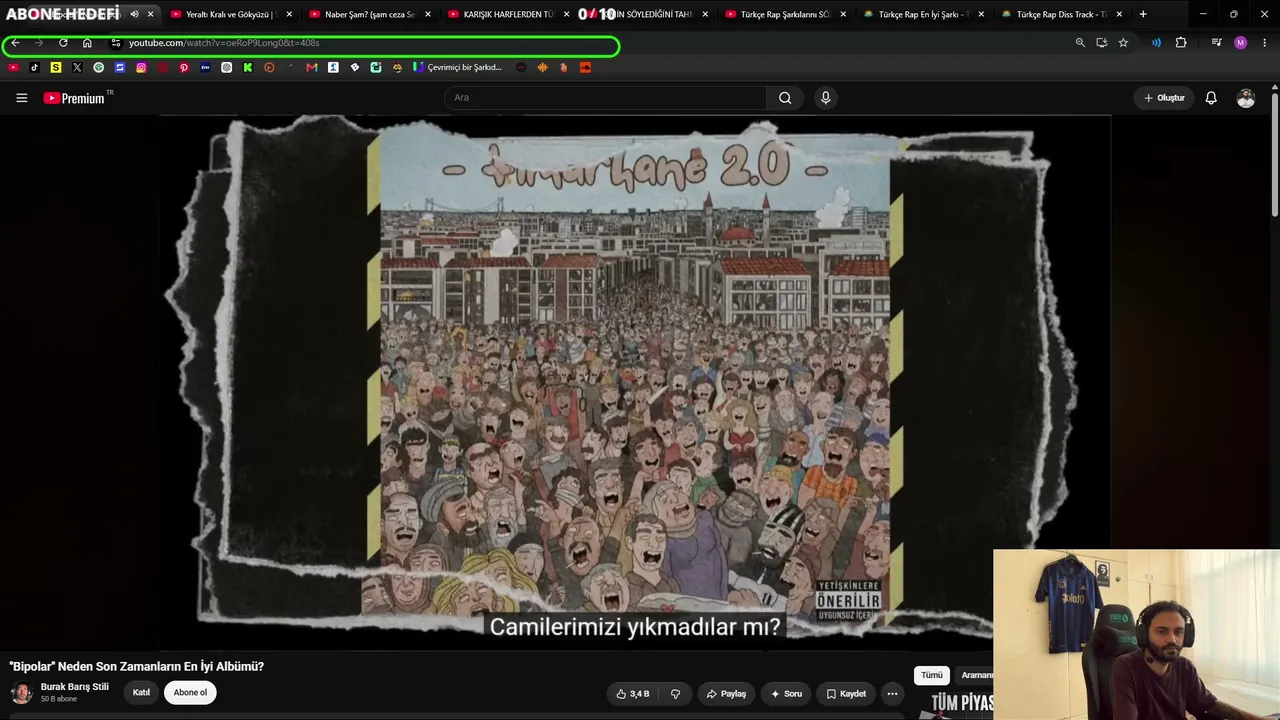Install app icon in address bar
The width and height of the screenshot is (1280, 720).
click(x=1101, y=43)
